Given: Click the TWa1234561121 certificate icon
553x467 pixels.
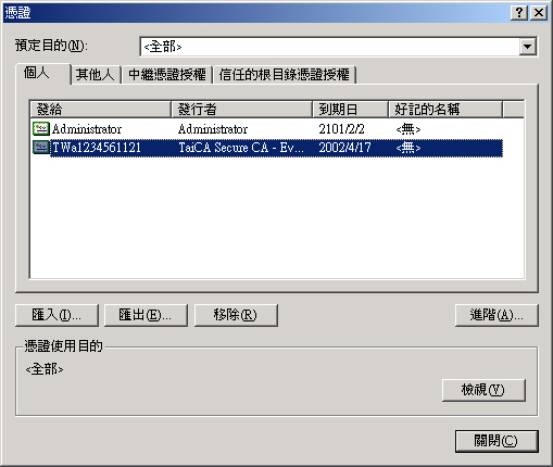Looking at the screenshot, I should click(41, 147).
